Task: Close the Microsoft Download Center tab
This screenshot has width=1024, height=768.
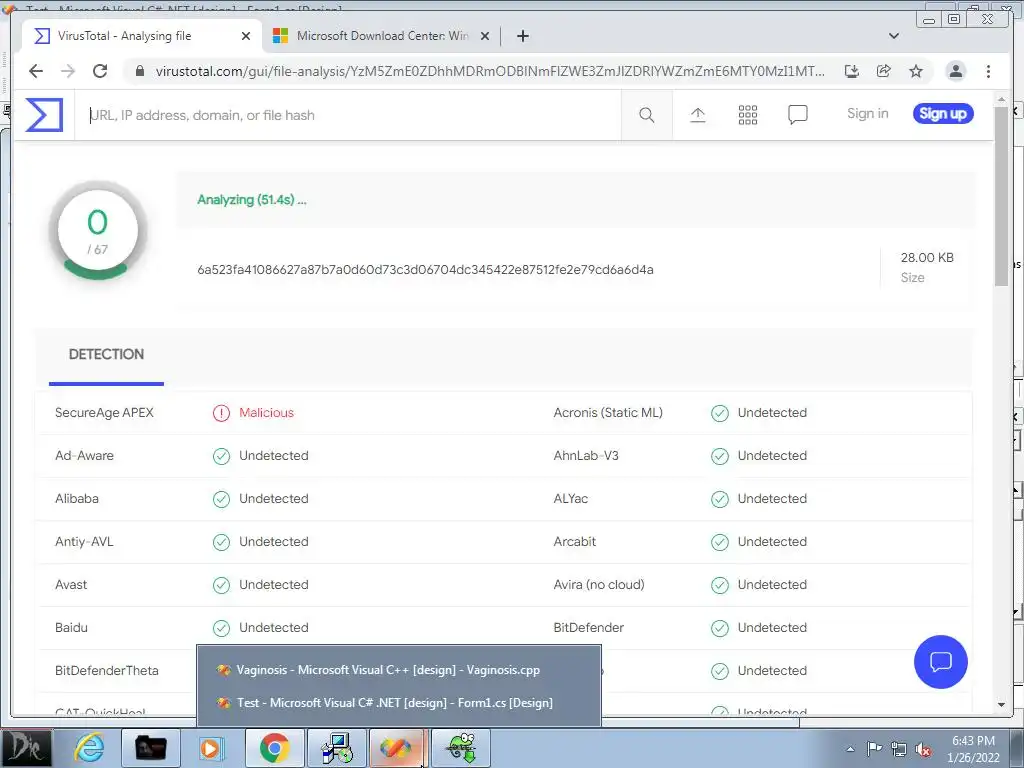Action: coord(485,36)
